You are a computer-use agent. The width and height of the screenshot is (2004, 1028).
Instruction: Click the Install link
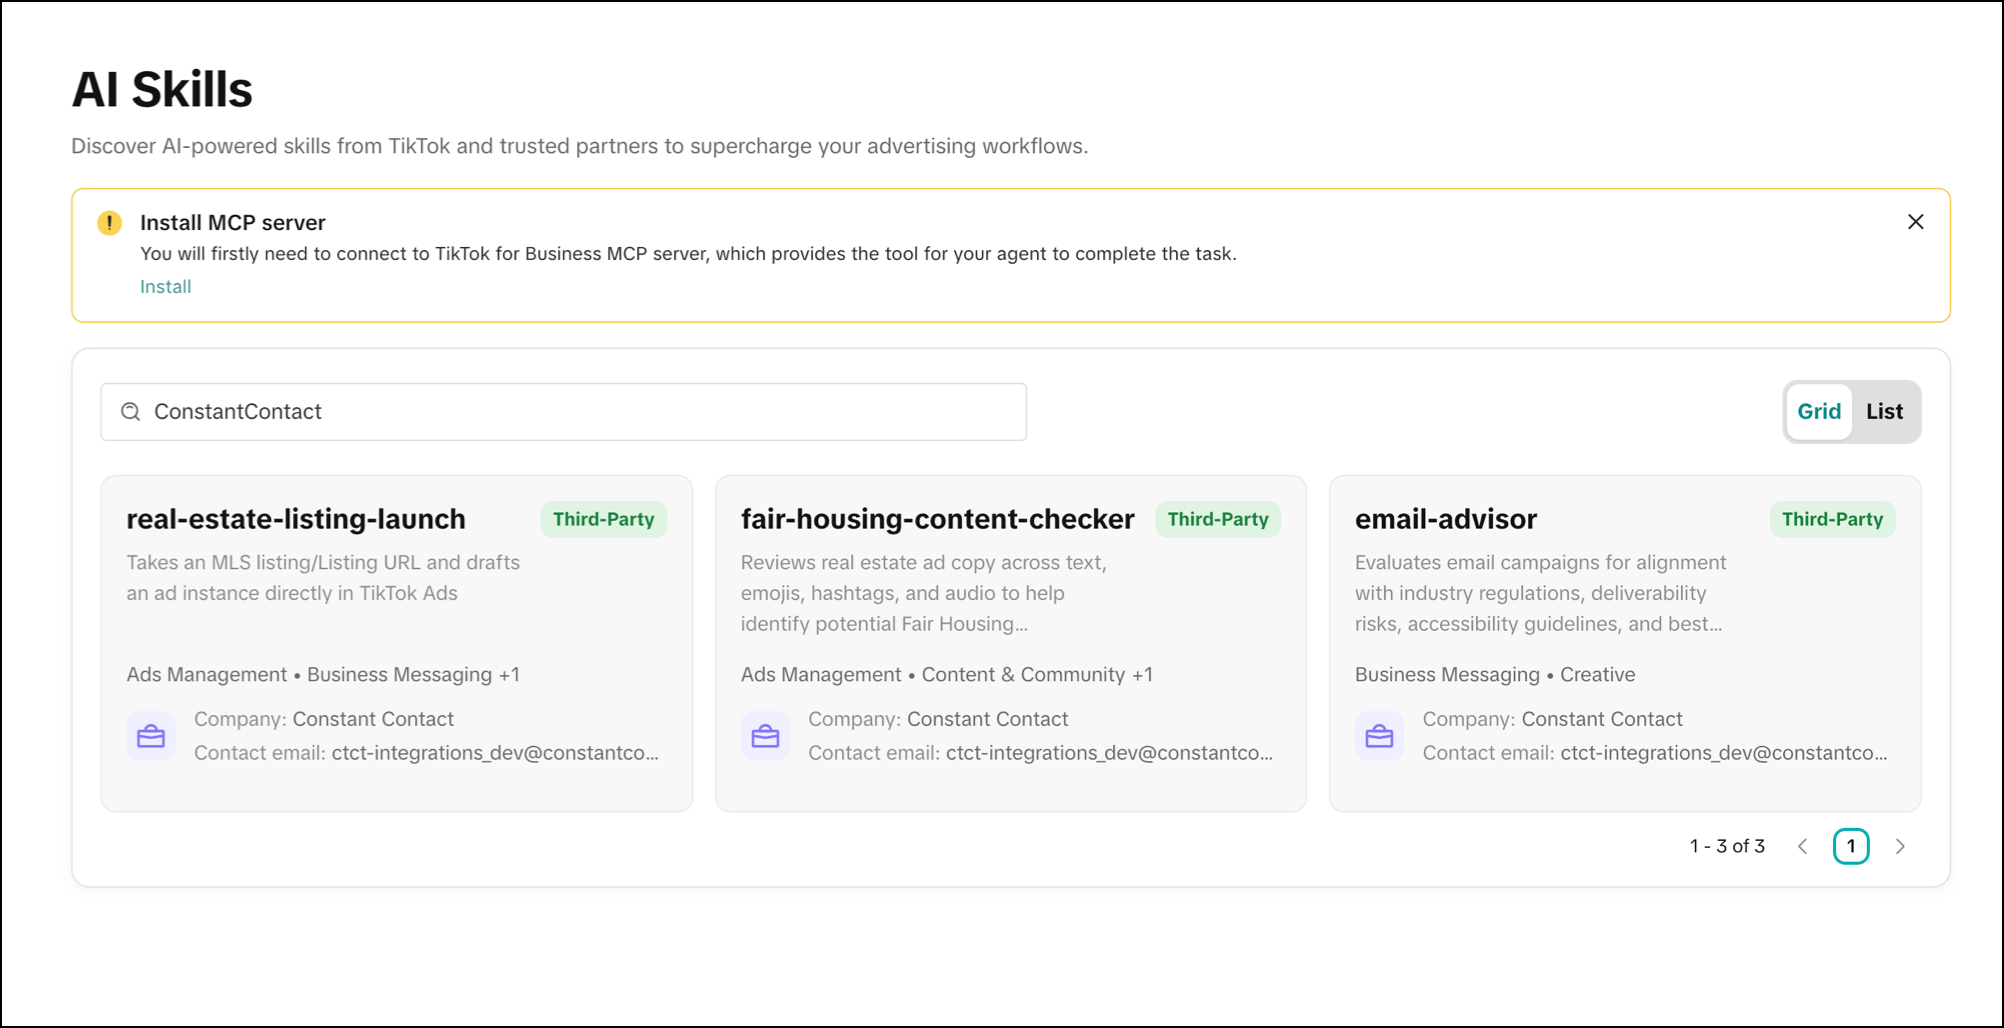pos(165,287)
